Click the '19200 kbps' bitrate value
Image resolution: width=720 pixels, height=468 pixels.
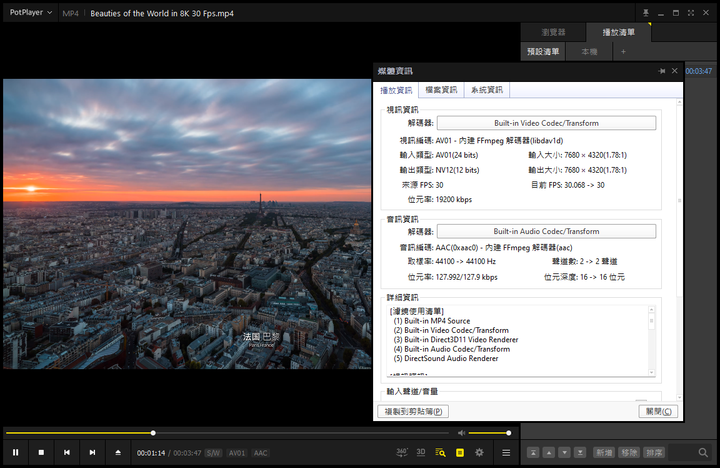tap(454, 199)
